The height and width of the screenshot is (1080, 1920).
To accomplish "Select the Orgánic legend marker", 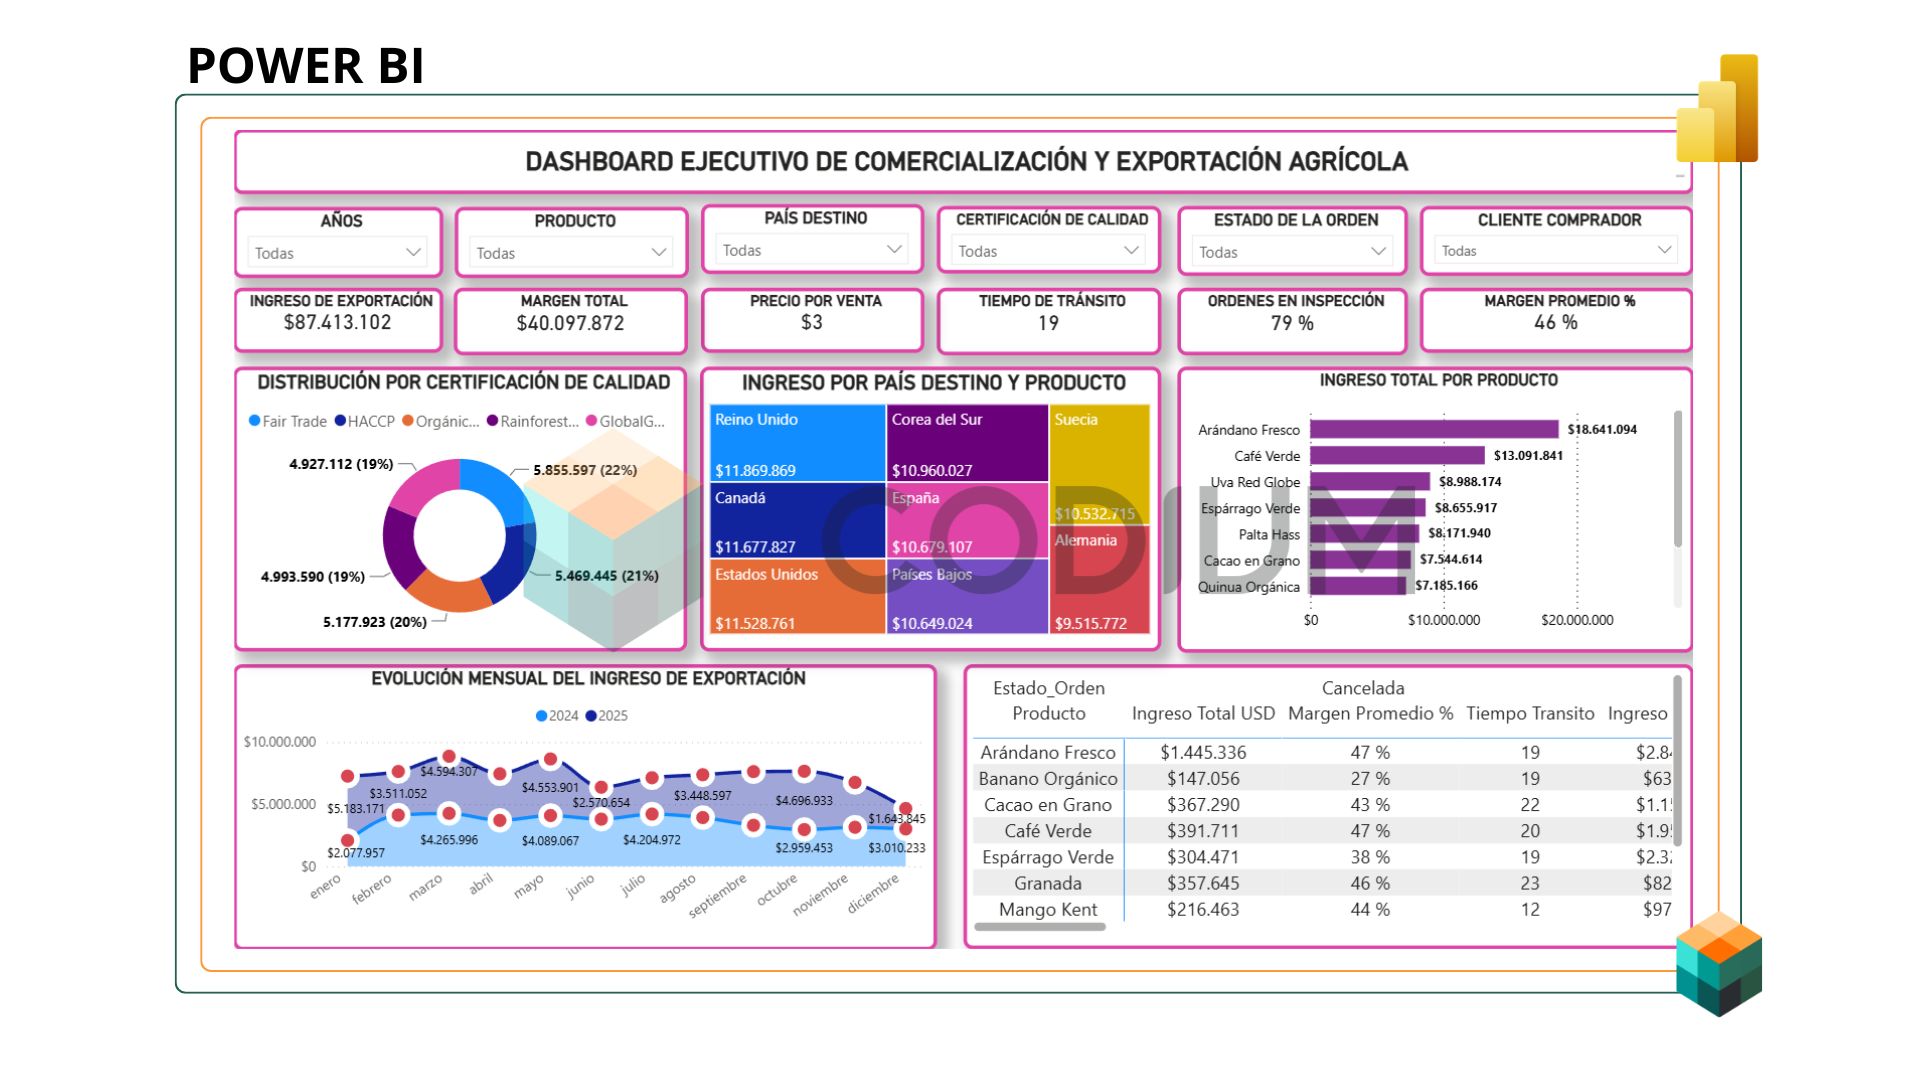I will point(408,421).
